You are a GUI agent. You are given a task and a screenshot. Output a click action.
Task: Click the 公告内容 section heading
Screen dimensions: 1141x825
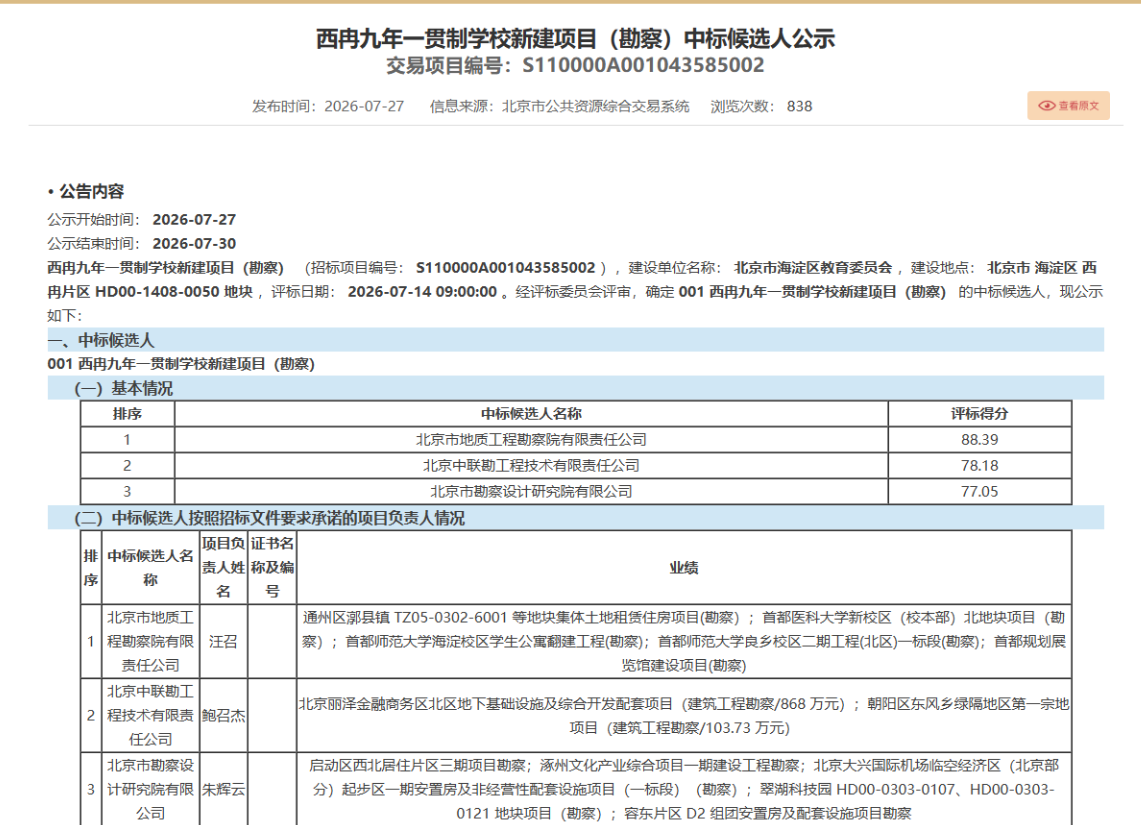[86, 191]
